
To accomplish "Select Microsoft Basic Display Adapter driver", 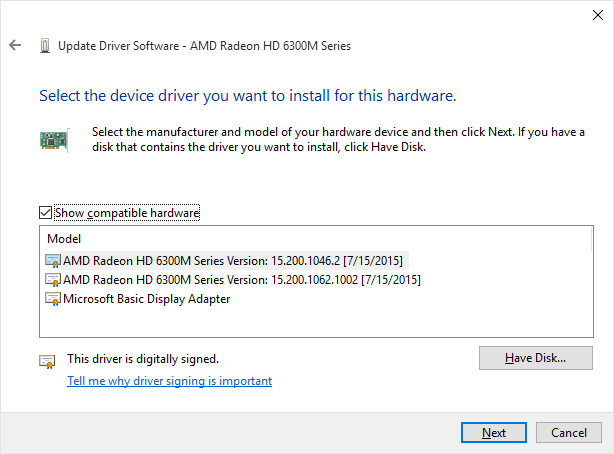I will [138, 299].
